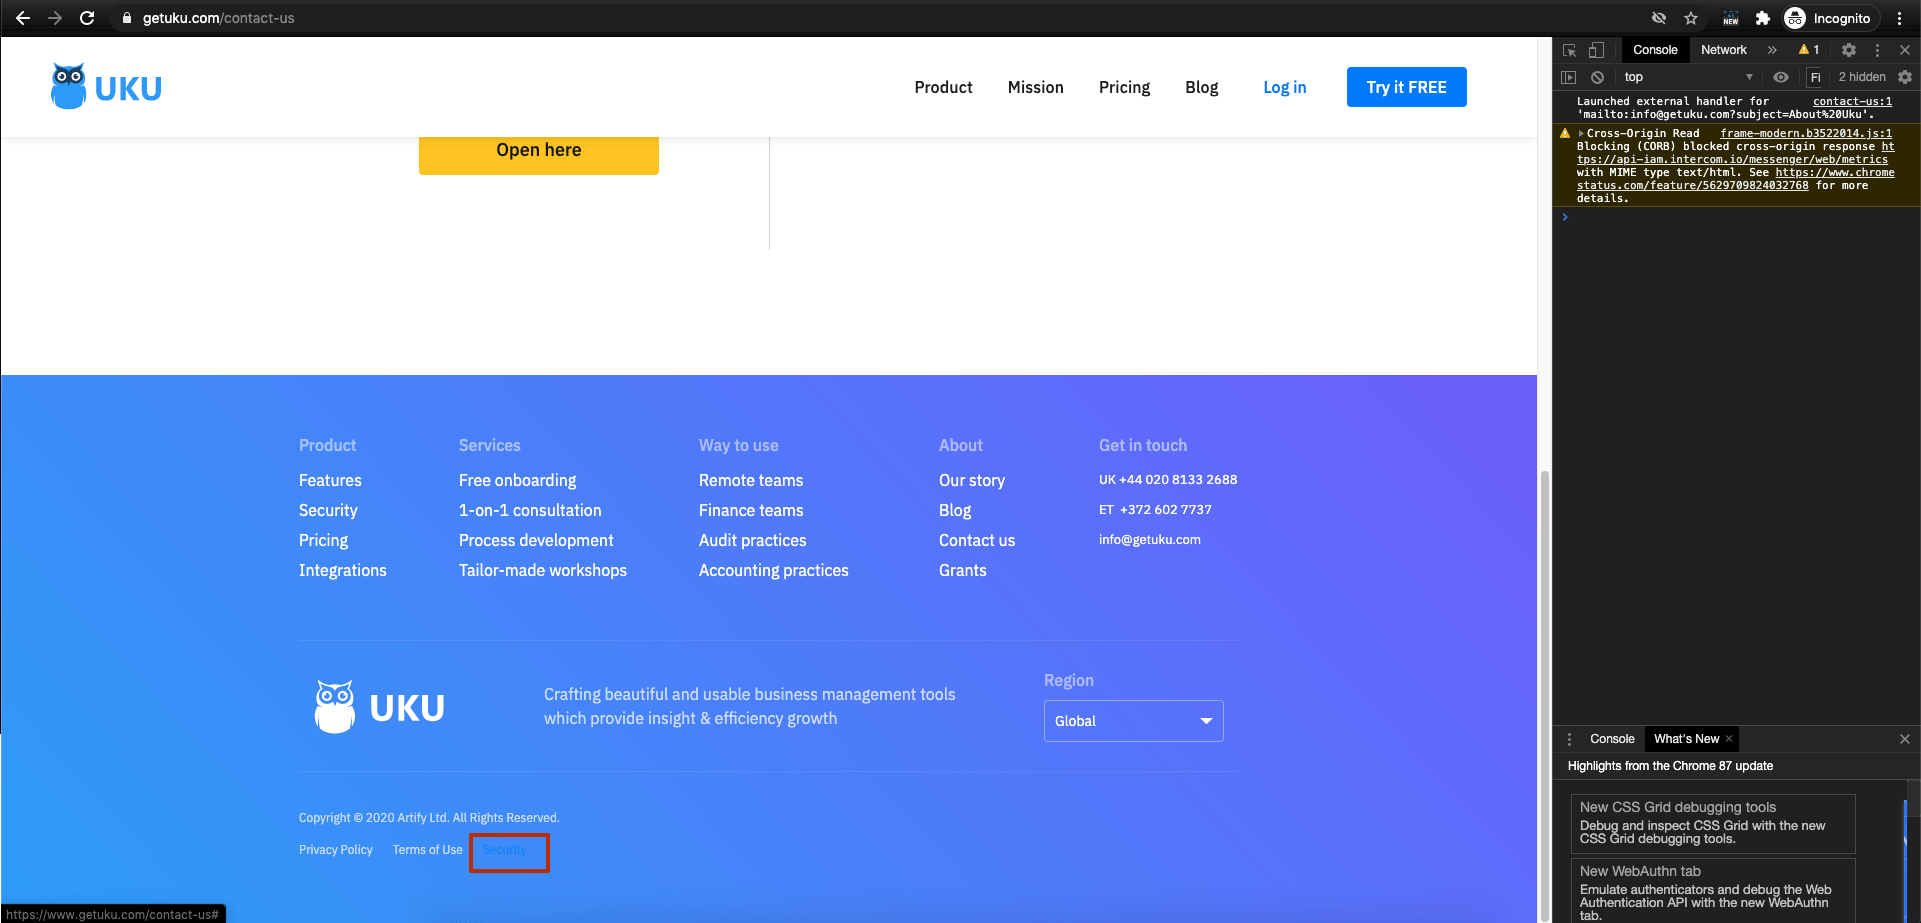Show the console sidebar
The height and width of the screenshot is (923, 1921).
pos(1569,77)
